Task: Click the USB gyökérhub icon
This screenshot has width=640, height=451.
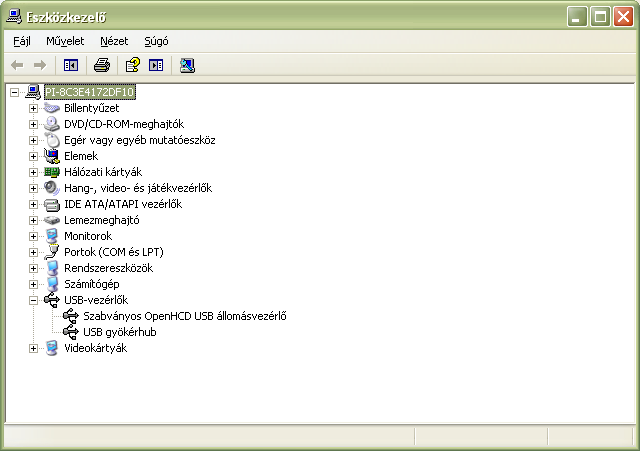Action: coord(71,332)
